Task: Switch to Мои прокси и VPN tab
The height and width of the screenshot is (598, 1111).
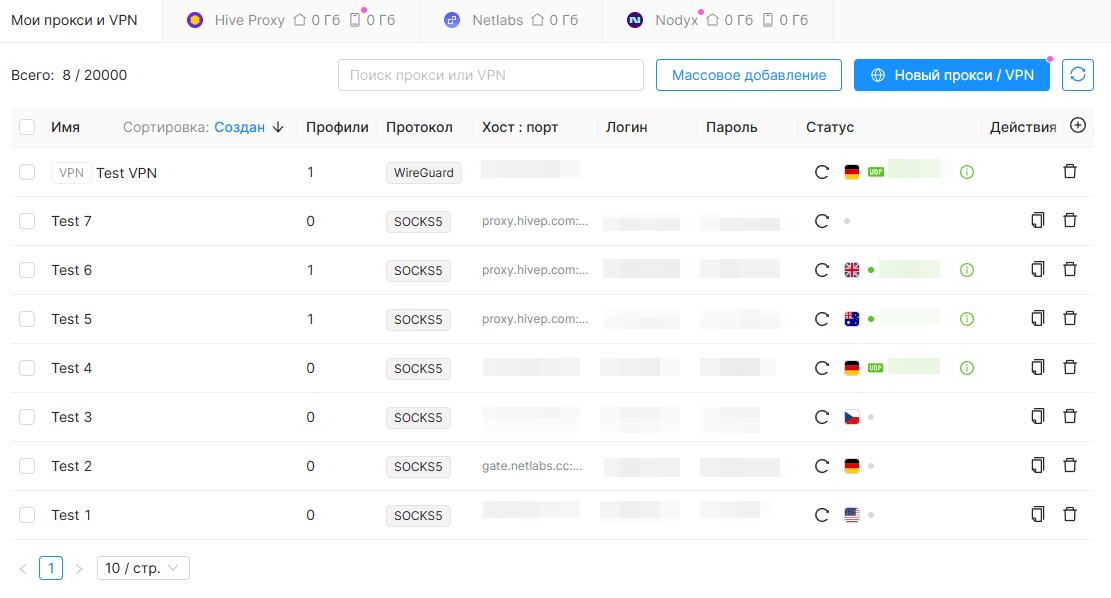Action: [74, 21]
